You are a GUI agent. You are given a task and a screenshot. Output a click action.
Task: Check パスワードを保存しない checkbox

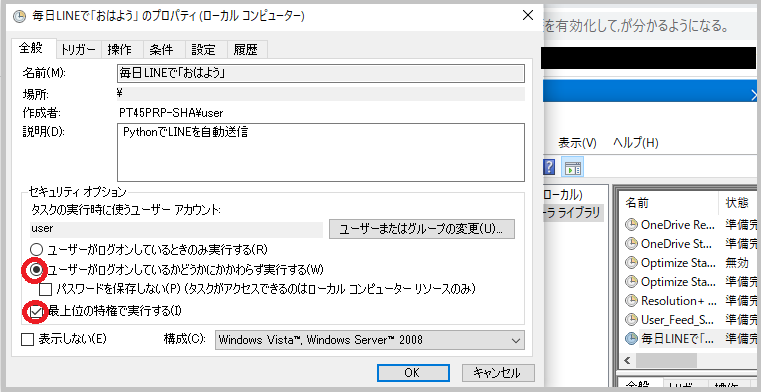point(46,290)
